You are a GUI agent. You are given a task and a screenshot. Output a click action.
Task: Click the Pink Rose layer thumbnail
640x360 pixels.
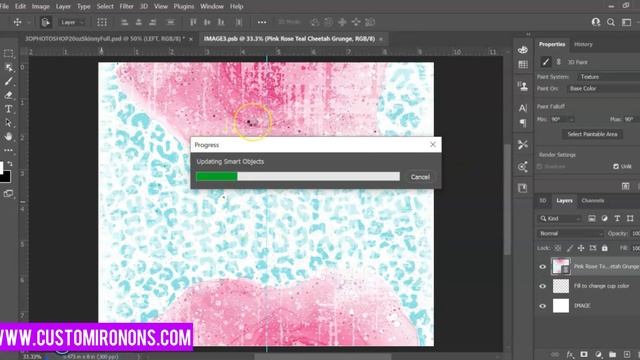point(561,266)
